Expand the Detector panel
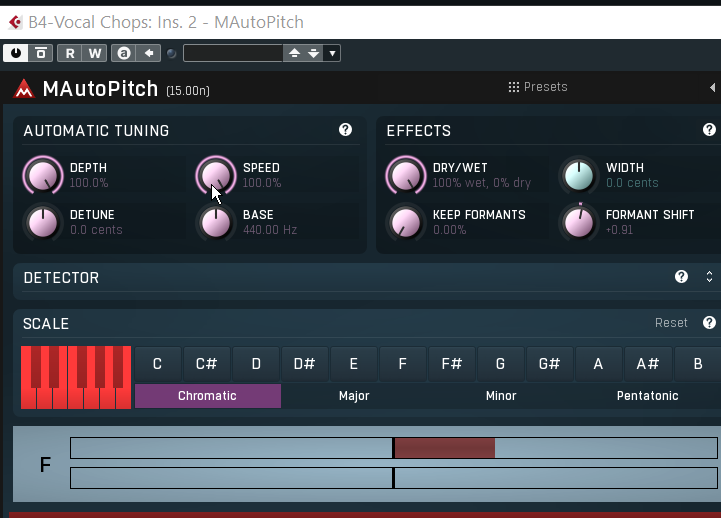The image size is (721, 518). pyautogui.click(x=709, y=277)
